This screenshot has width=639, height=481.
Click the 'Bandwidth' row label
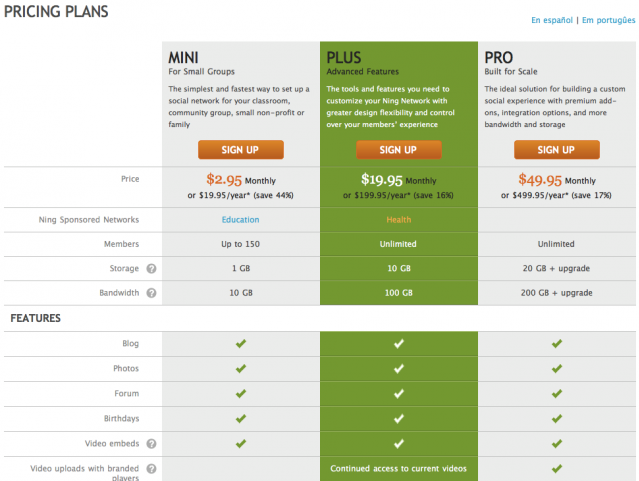(119, 293)
